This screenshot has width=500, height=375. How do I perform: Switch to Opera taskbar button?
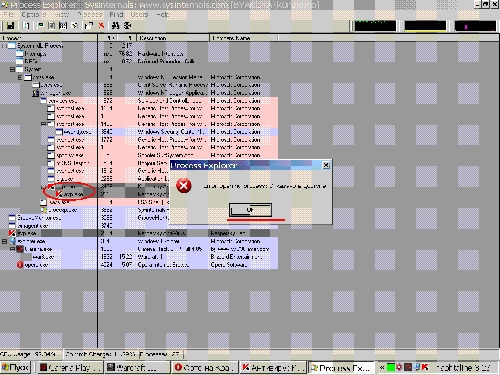tap(205, 368)
